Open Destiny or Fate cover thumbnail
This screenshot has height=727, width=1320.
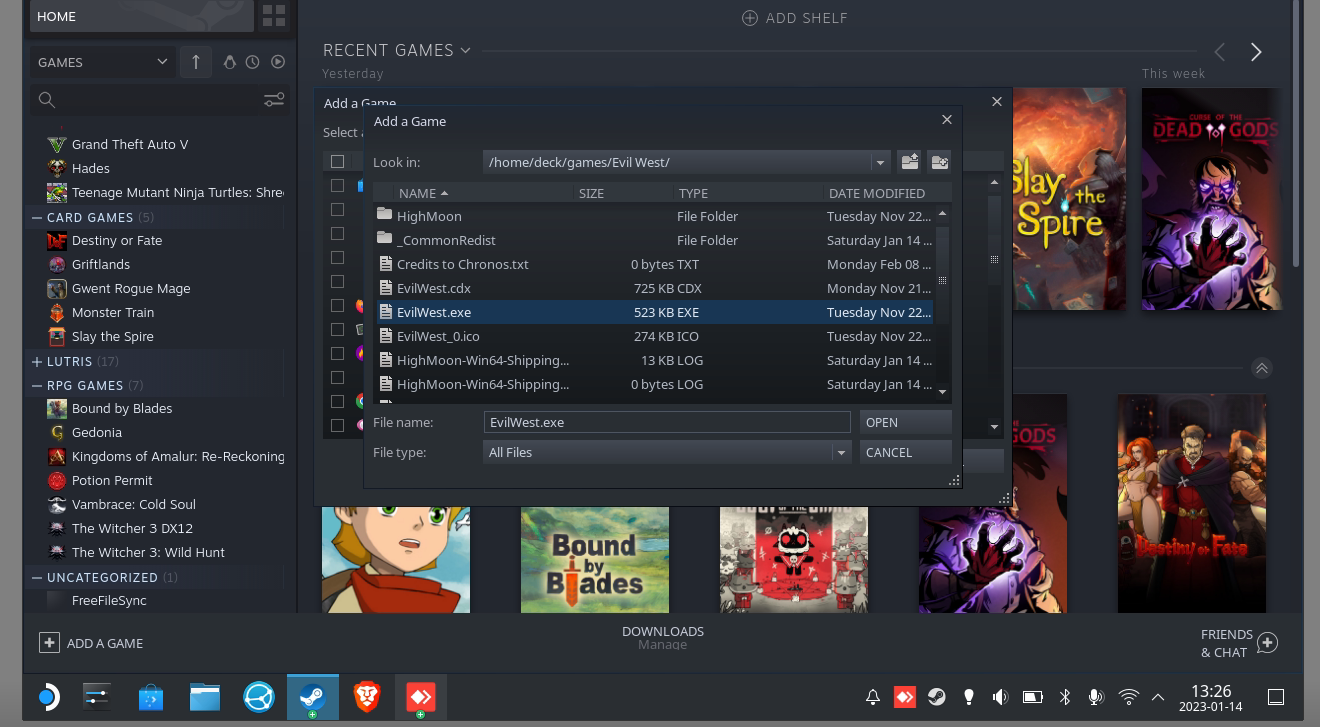pos(1192,503)
